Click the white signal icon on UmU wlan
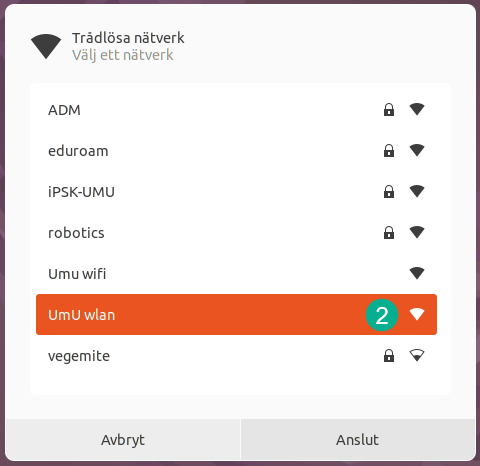480x466 pixels. (x=417, y=314)
